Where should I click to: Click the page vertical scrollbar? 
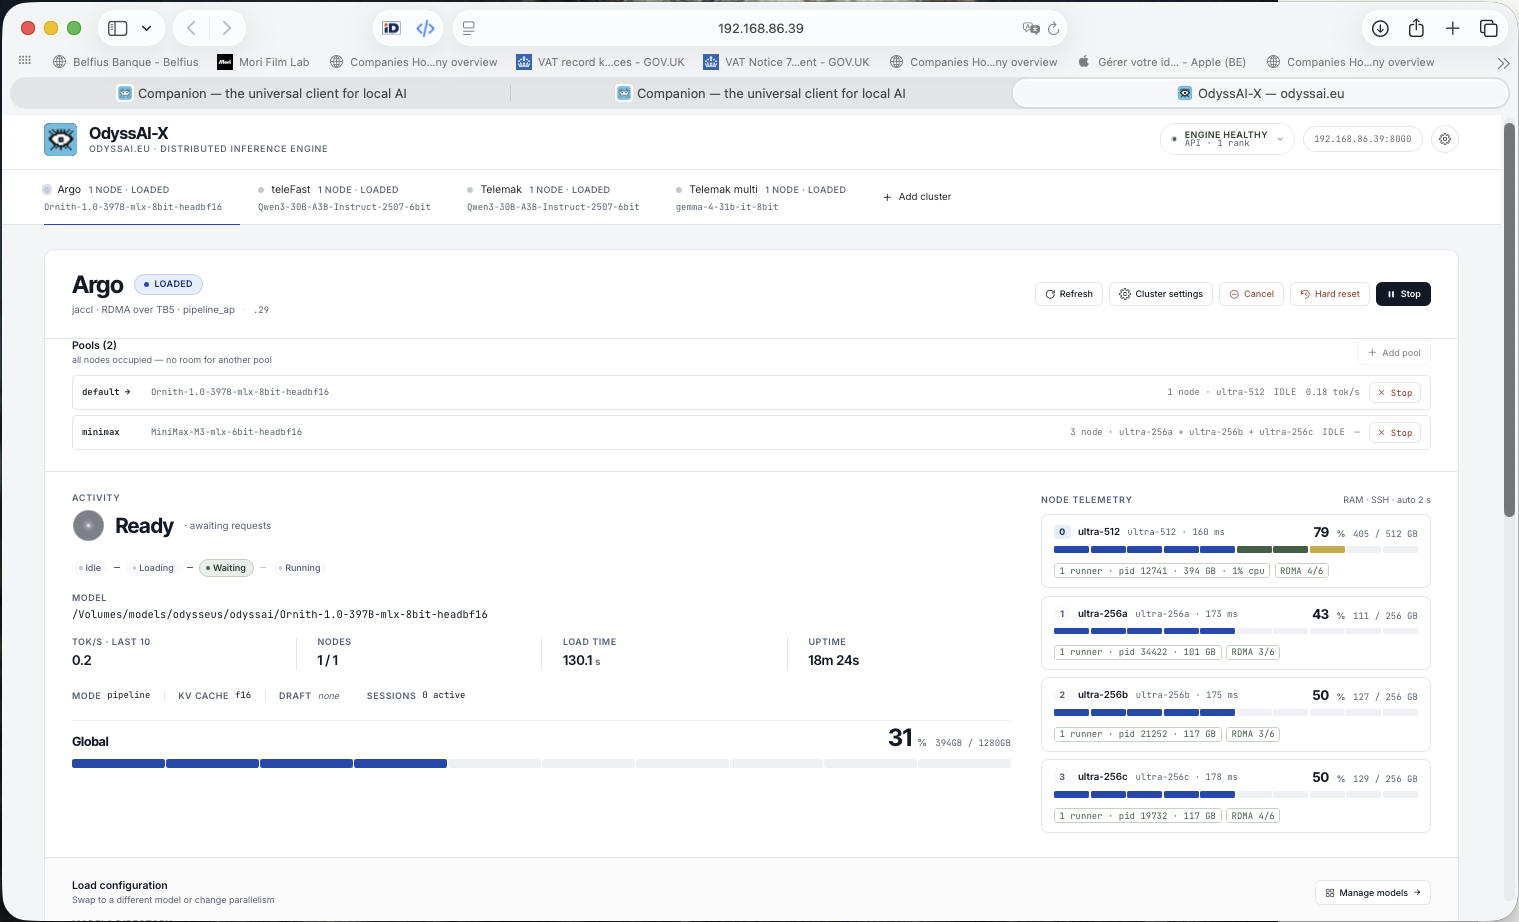point(1510,320)
